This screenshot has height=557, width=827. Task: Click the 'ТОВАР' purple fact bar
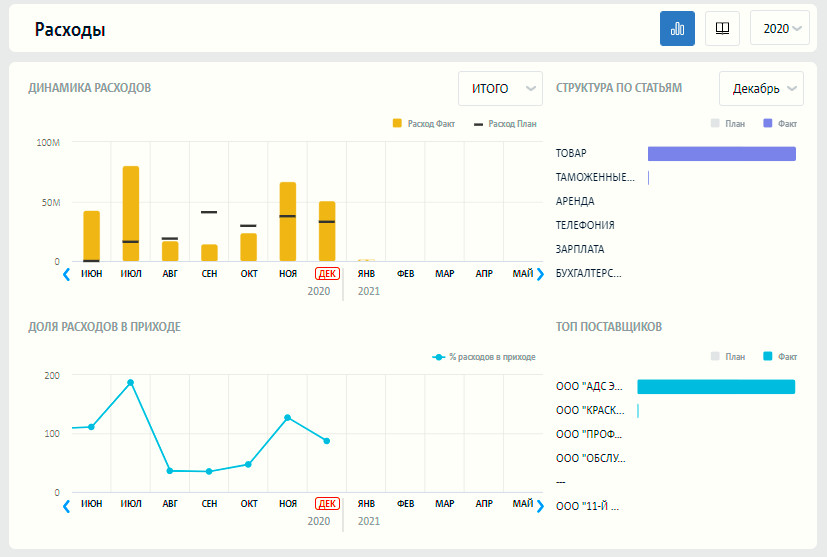coord(721,153)
